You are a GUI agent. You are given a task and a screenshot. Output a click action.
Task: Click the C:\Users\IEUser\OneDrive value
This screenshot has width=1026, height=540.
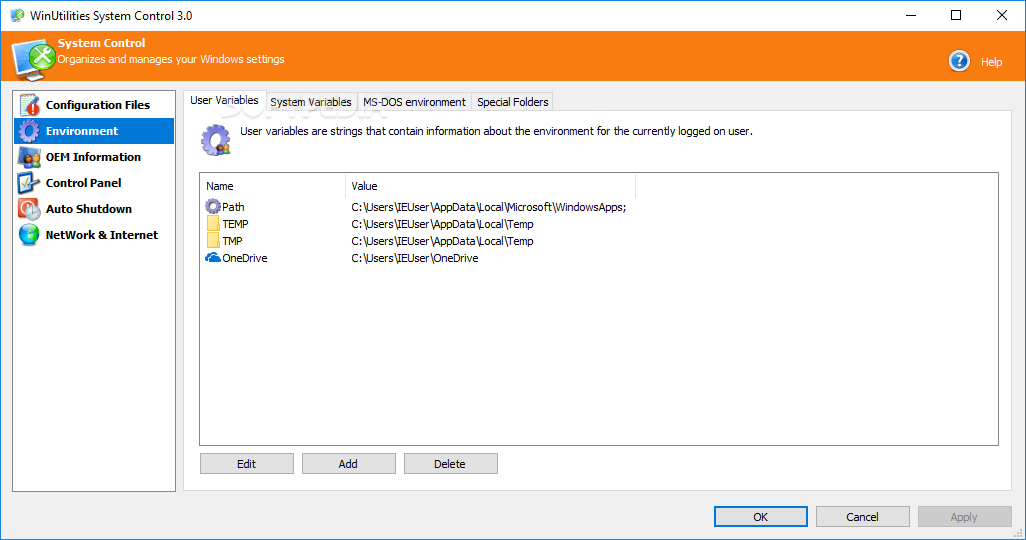[x=415, y=258]
